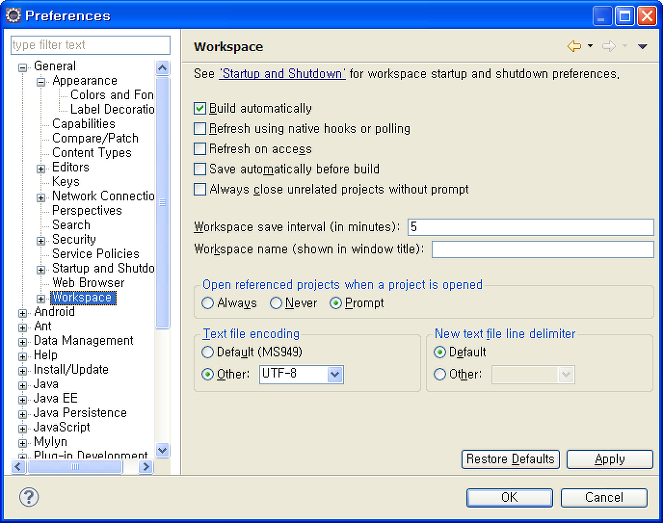Open the 'Startup and Shutdown' link

pyautogui.click(x=282, y=74)
